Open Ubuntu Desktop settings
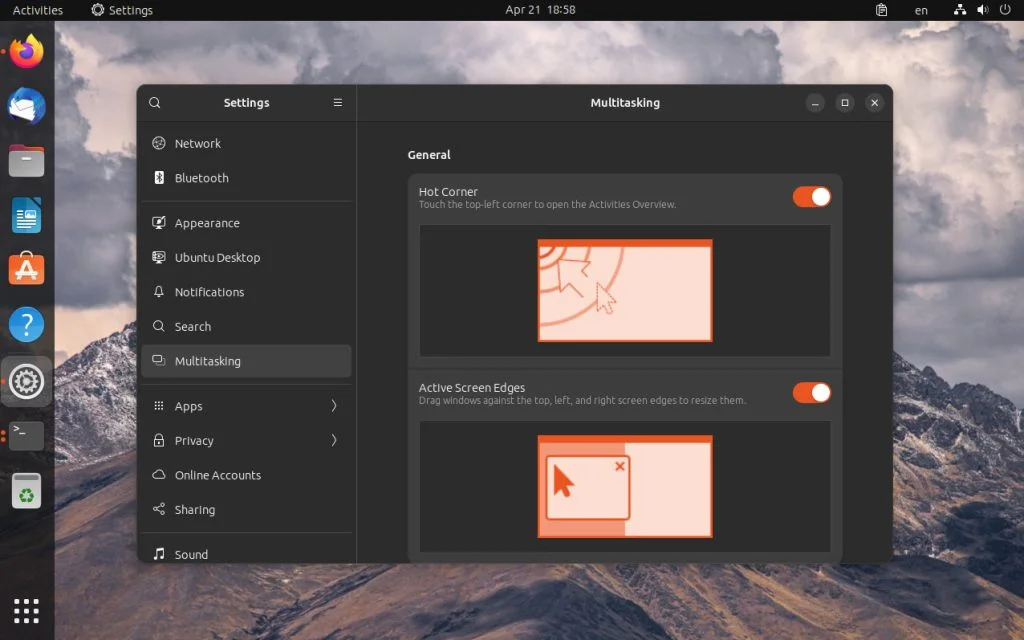Viewport: 1024px width, 640px height. coord(216,257)
